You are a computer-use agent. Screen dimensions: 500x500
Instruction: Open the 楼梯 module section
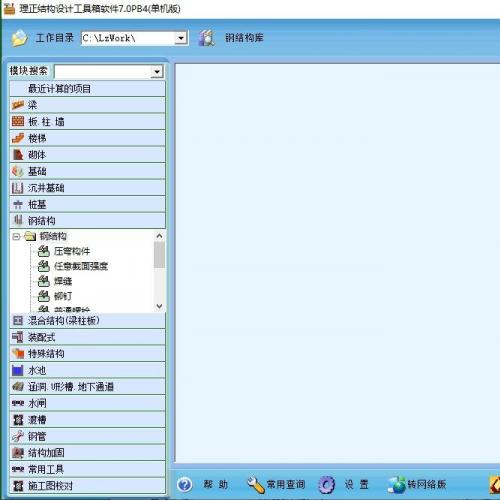coord(88,138)
